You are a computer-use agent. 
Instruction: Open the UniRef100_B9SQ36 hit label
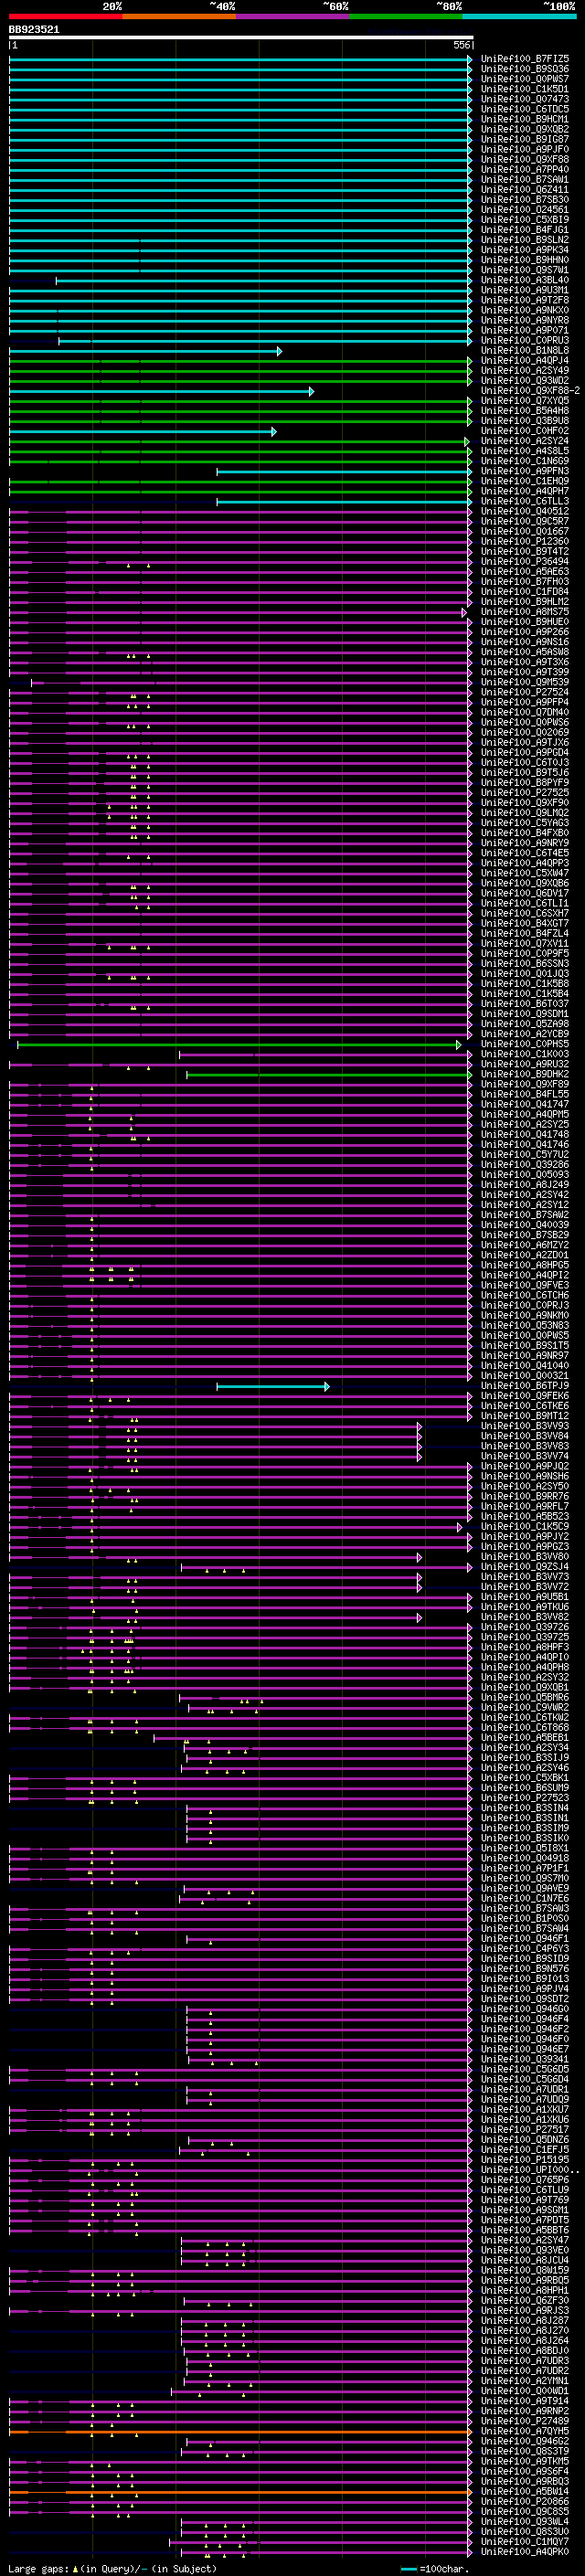[525, 69]
